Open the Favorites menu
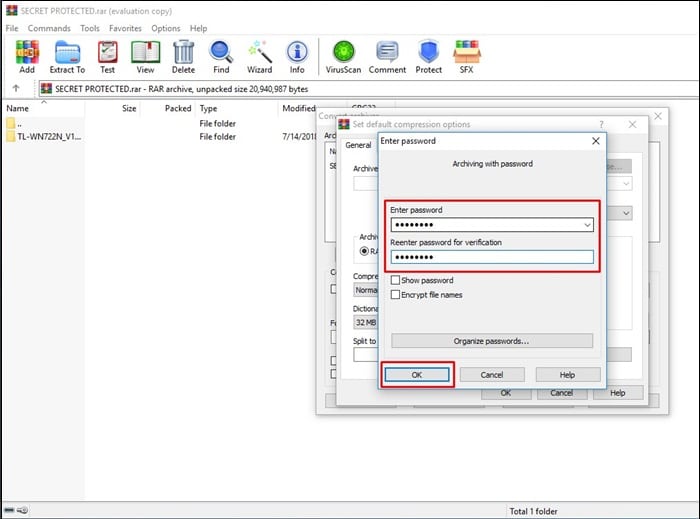 [125, 28]
